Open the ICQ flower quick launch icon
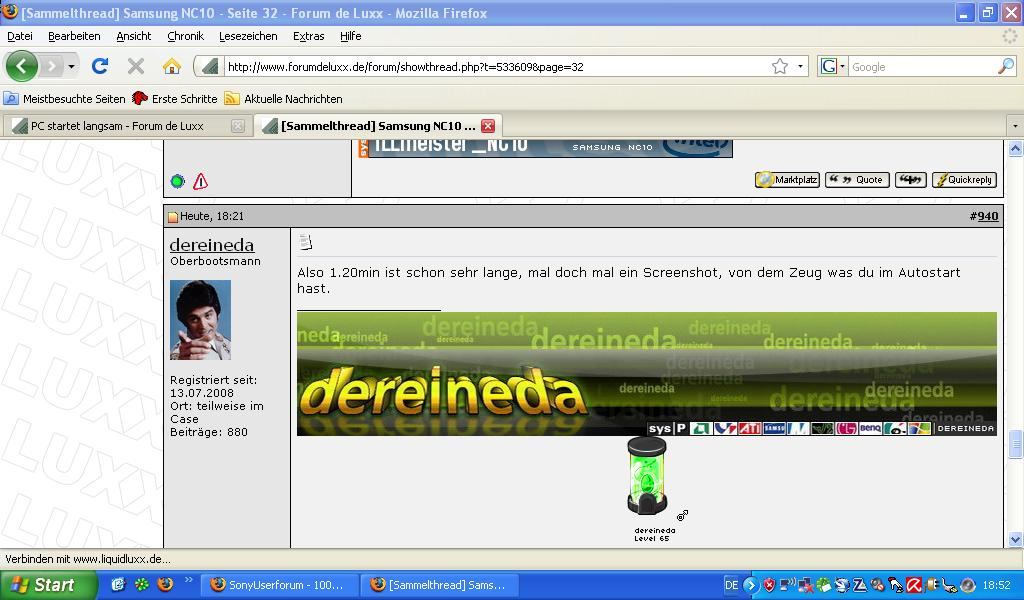 [x=142, y=584]
